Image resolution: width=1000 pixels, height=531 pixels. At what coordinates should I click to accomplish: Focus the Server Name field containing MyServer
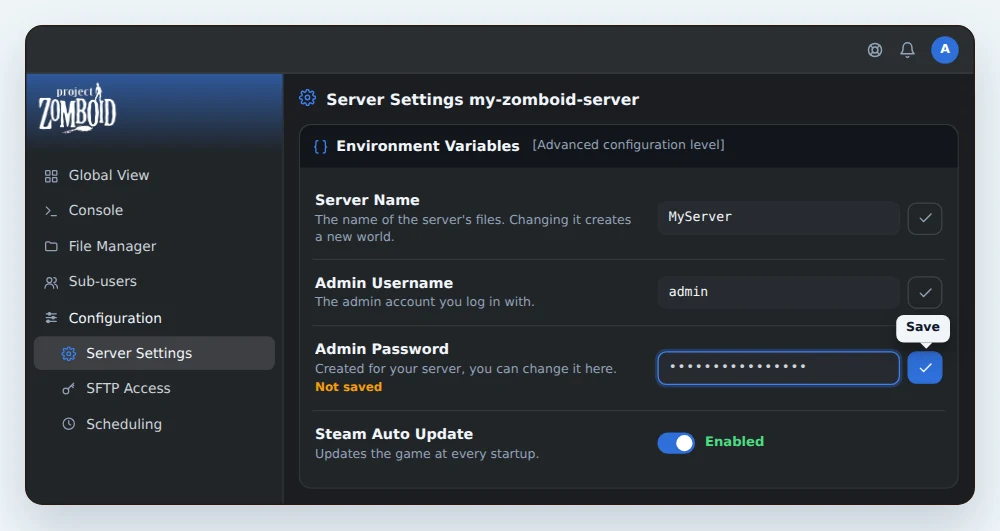778,218
